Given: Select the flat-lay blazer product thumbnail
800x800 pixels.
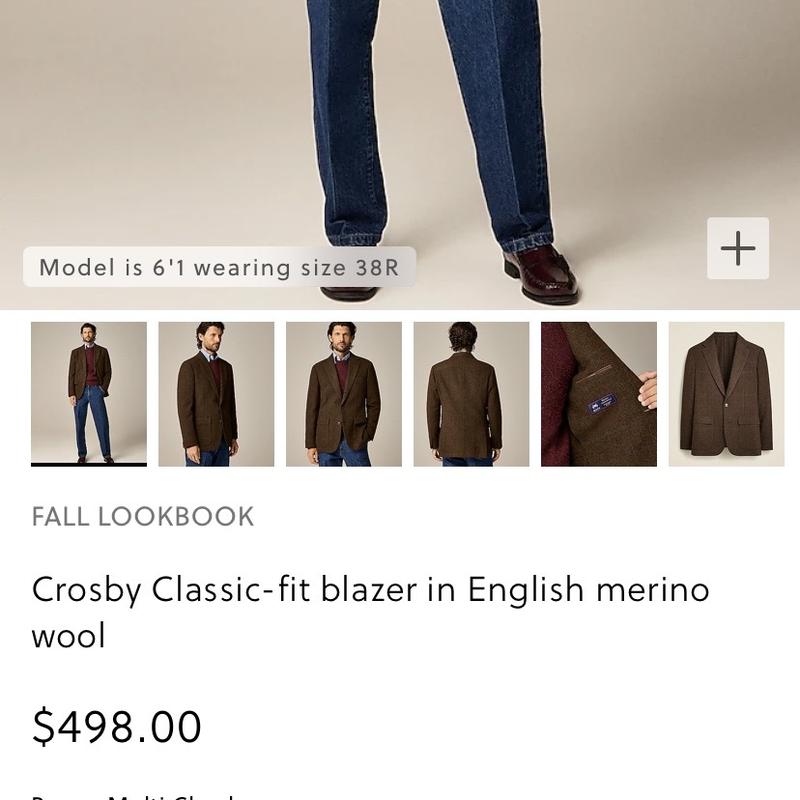Looking at the screenshot, I should pos(727,394).
